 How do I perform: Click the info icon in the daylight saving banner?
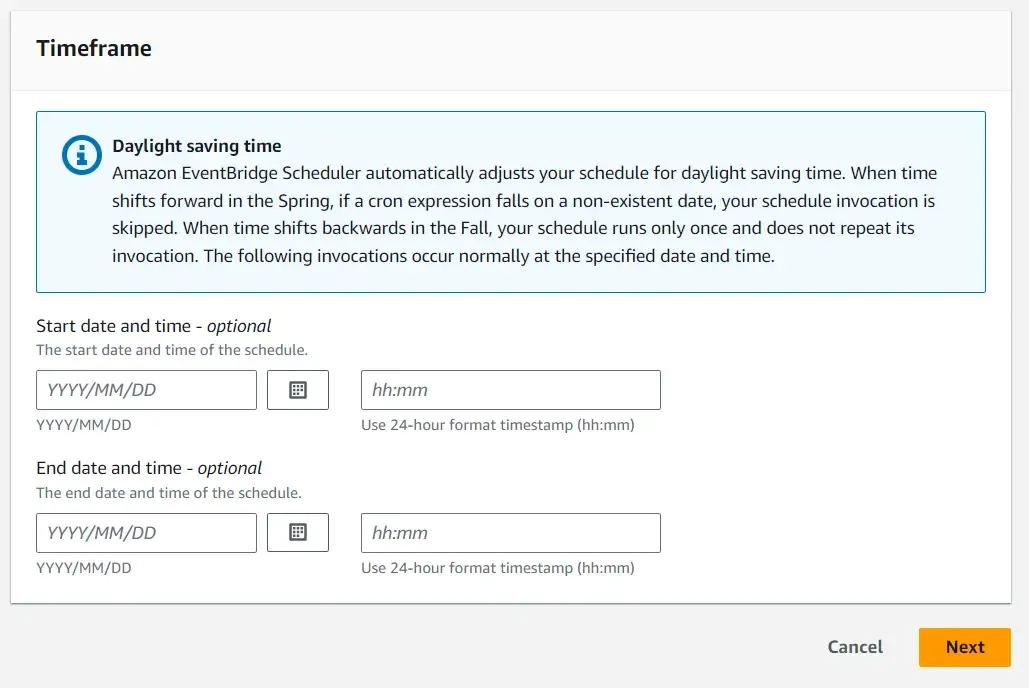point(81,155)
